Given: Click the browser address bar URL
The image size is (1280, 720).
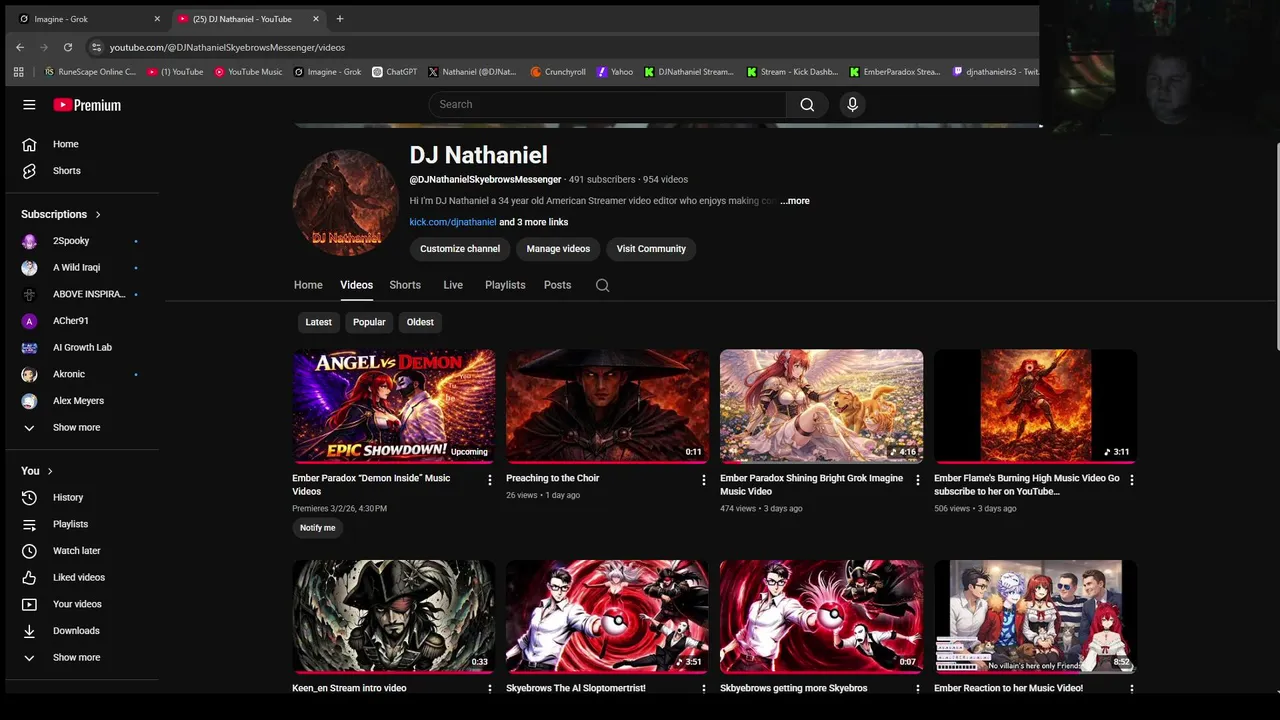Looking at the screenshot, I should [x=227, y=47].
